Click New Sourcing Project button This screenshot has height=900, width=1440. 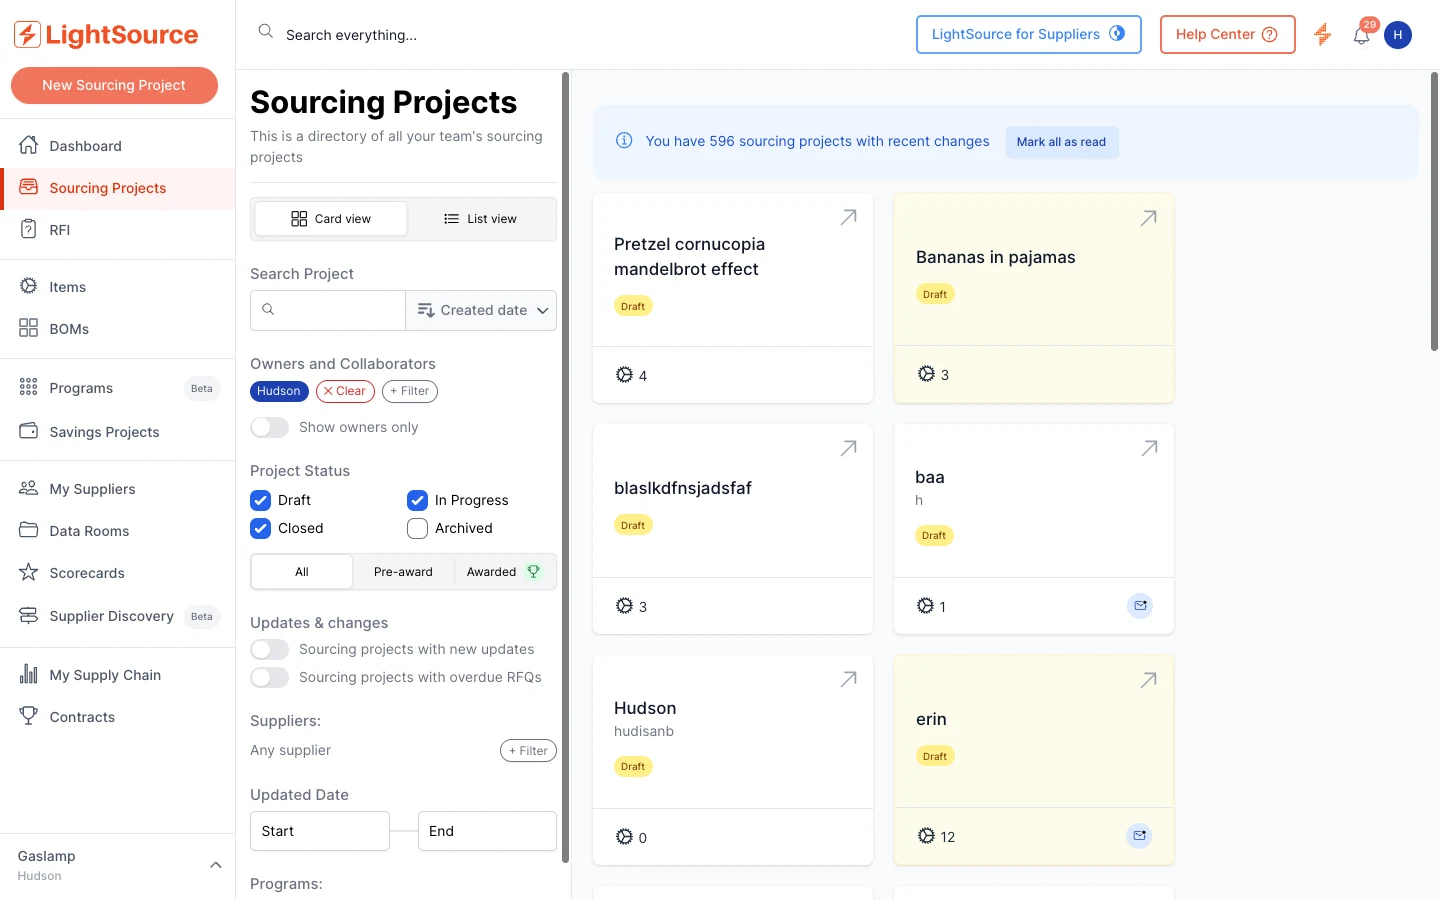click(x=114, y=85)
